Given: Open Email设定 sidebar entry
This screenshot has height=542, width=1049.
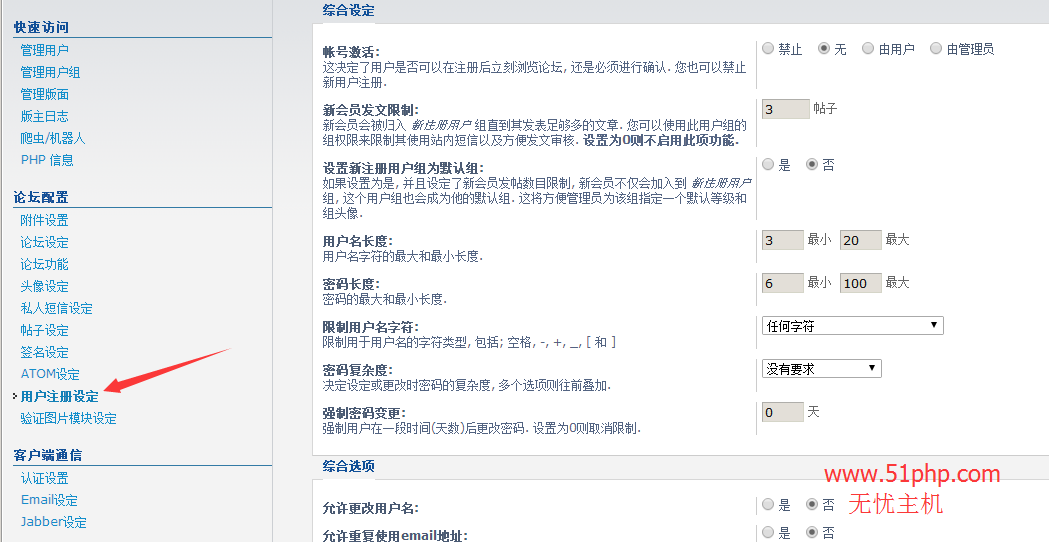Looking at the screenshot, I should pos(49,501).
